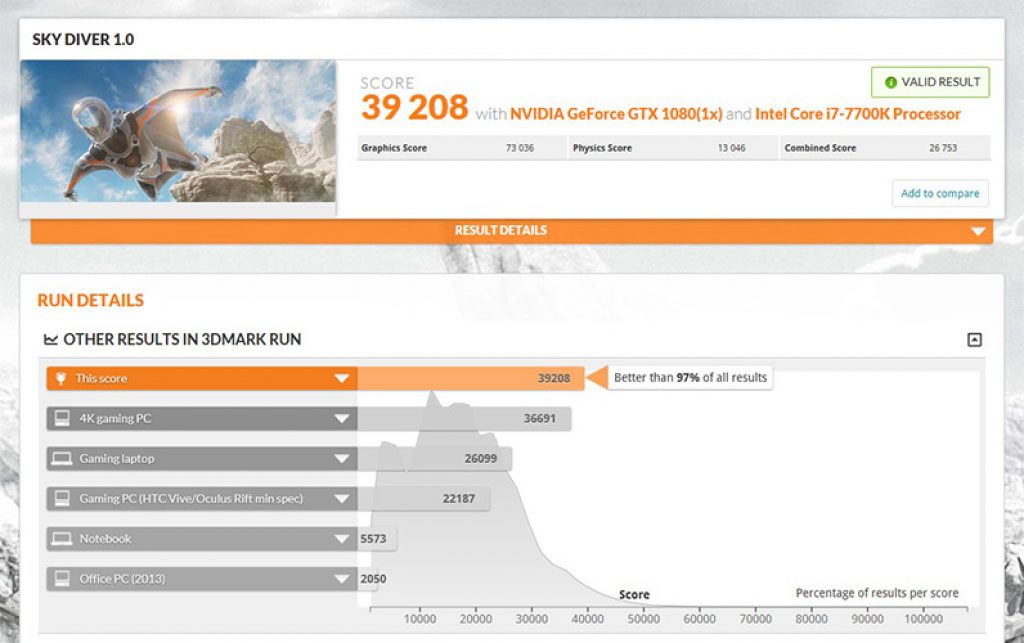
Task: Open the Intel Core i7-7700K Processor link
Action: [857, 114]
